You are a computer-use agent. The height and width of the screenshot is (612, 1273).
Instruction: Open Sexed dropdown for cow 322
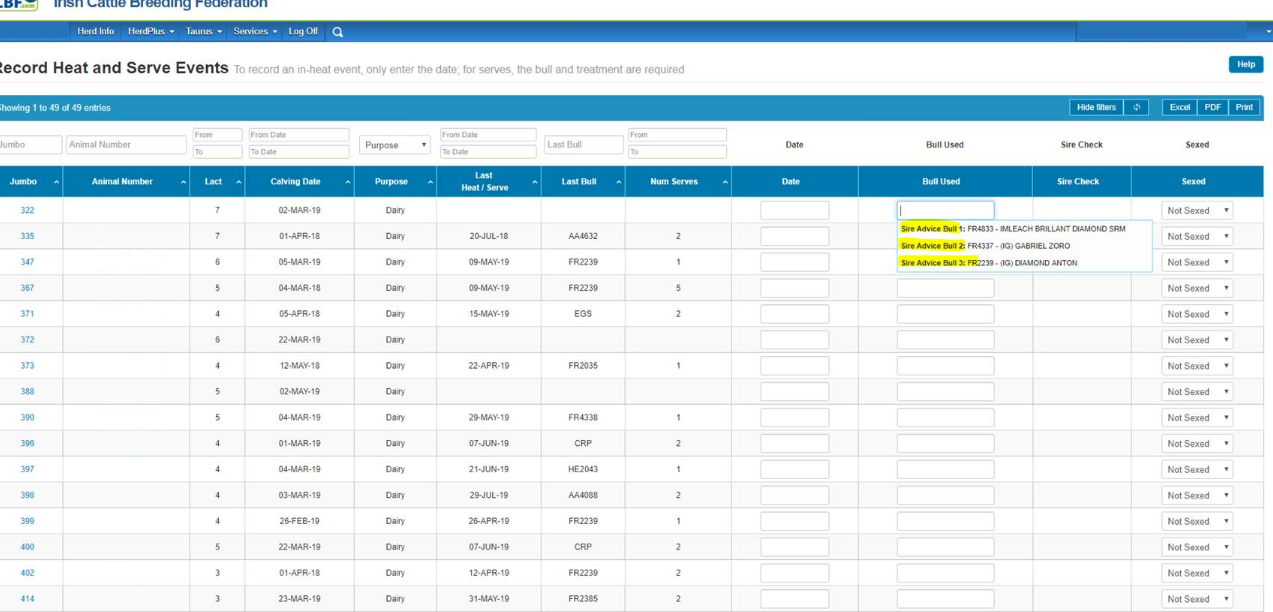pyautogui.click(x=1196, y=211)
